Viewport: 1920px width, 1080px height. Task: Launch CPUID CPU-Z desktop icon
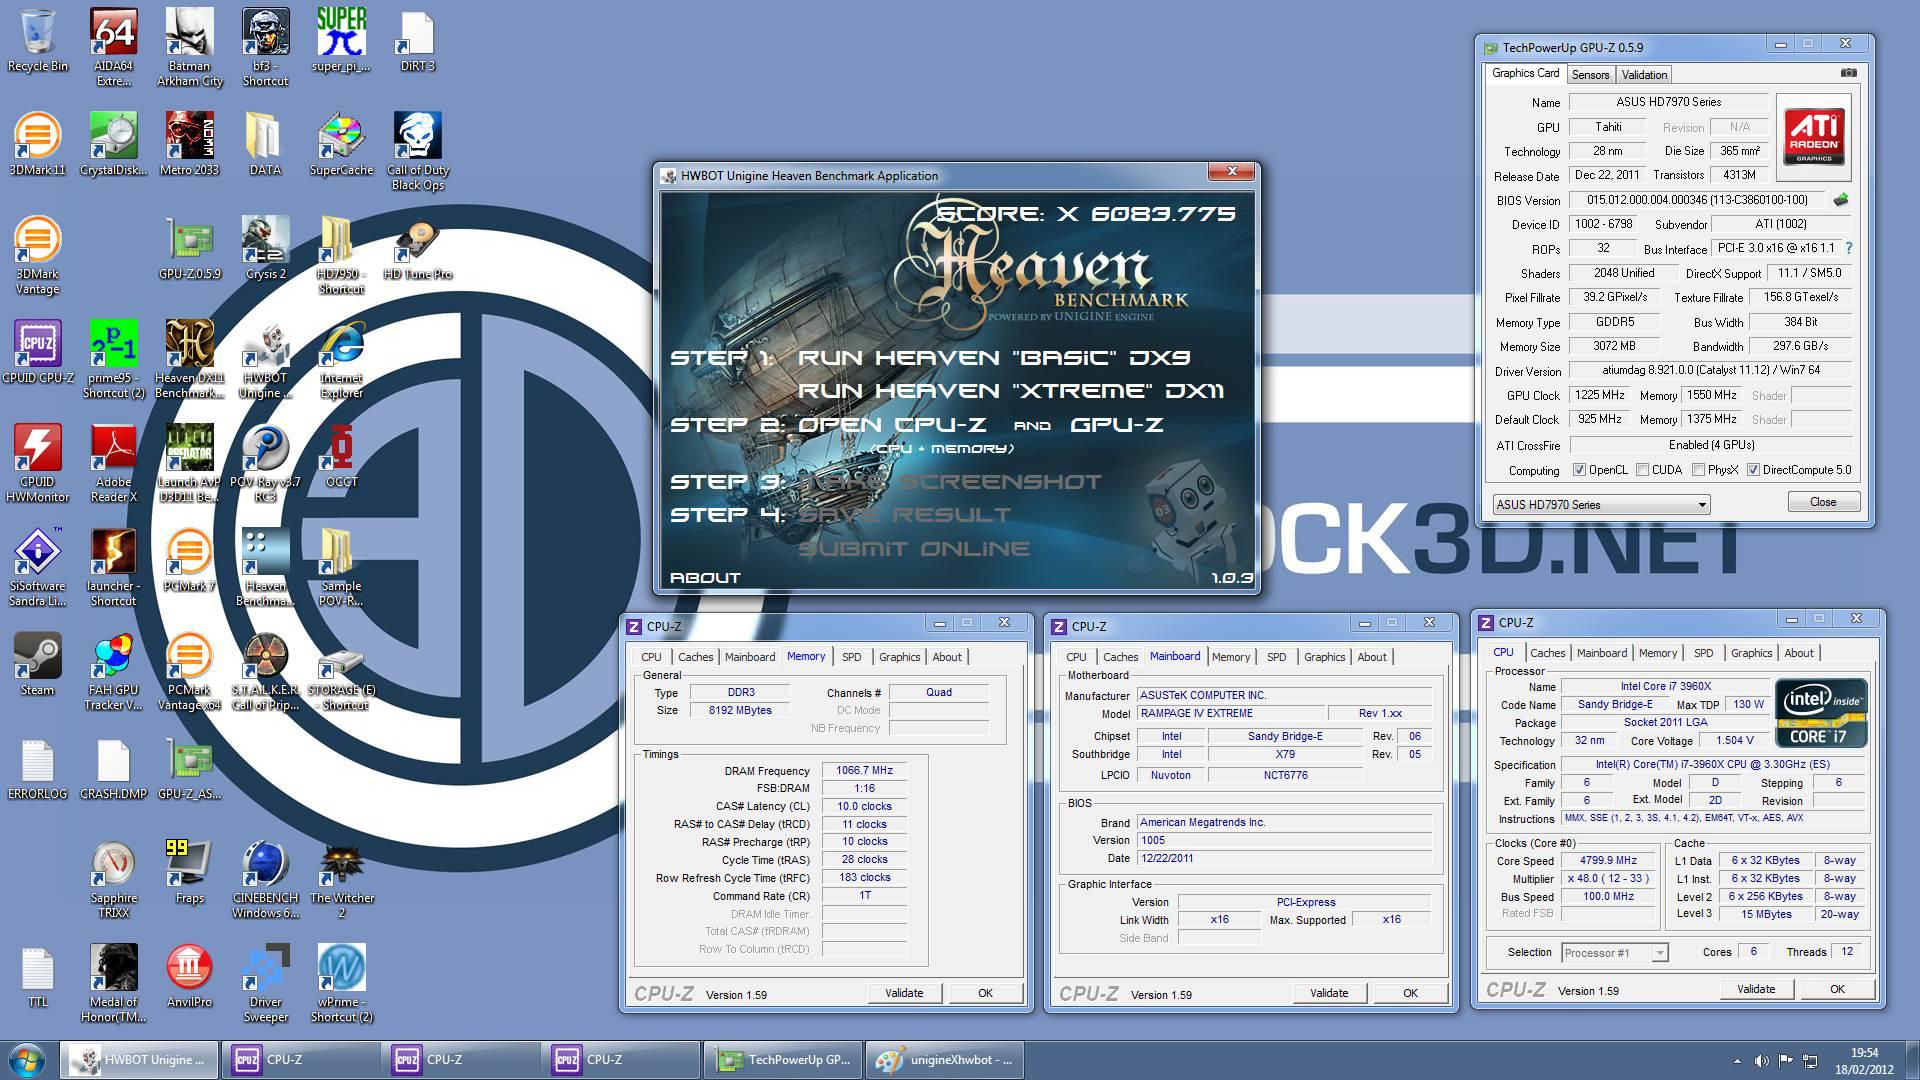pos(37,352)
